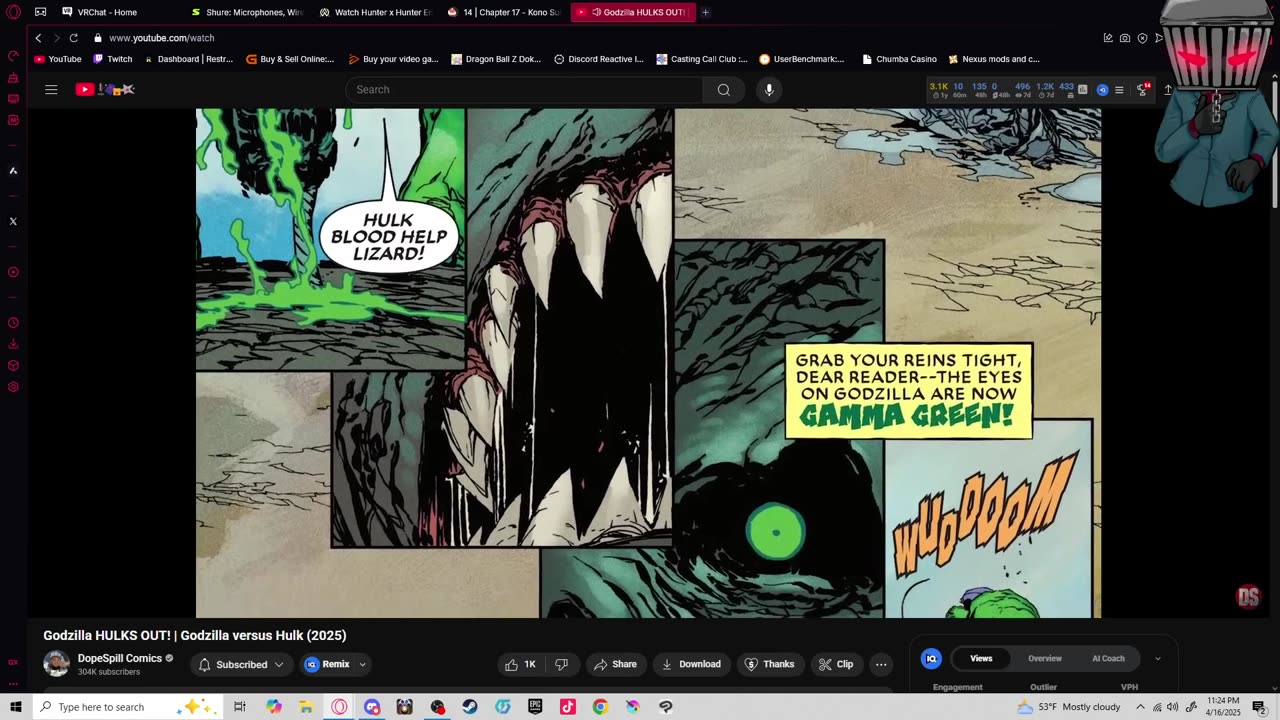Screen dimensions: 1280x720
Task: Open the X (Twitter) sidebar icon
Action: click(x=13, y=221)
